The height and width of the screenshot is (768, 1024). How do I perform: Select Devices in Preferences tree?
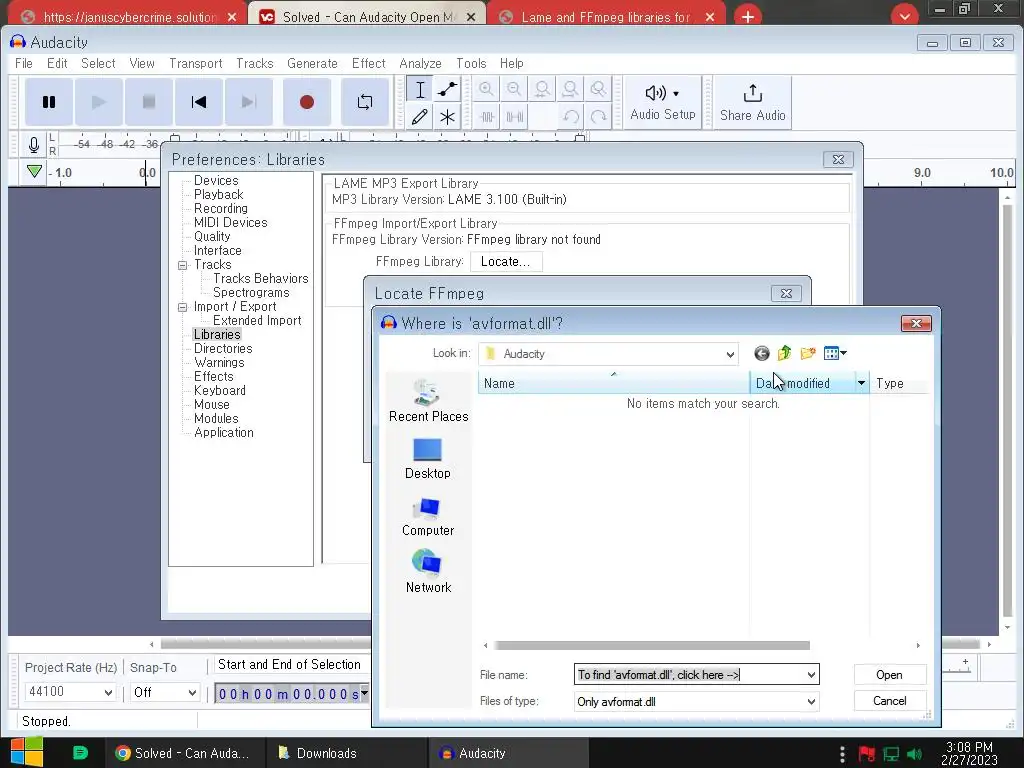click(216, 181)
